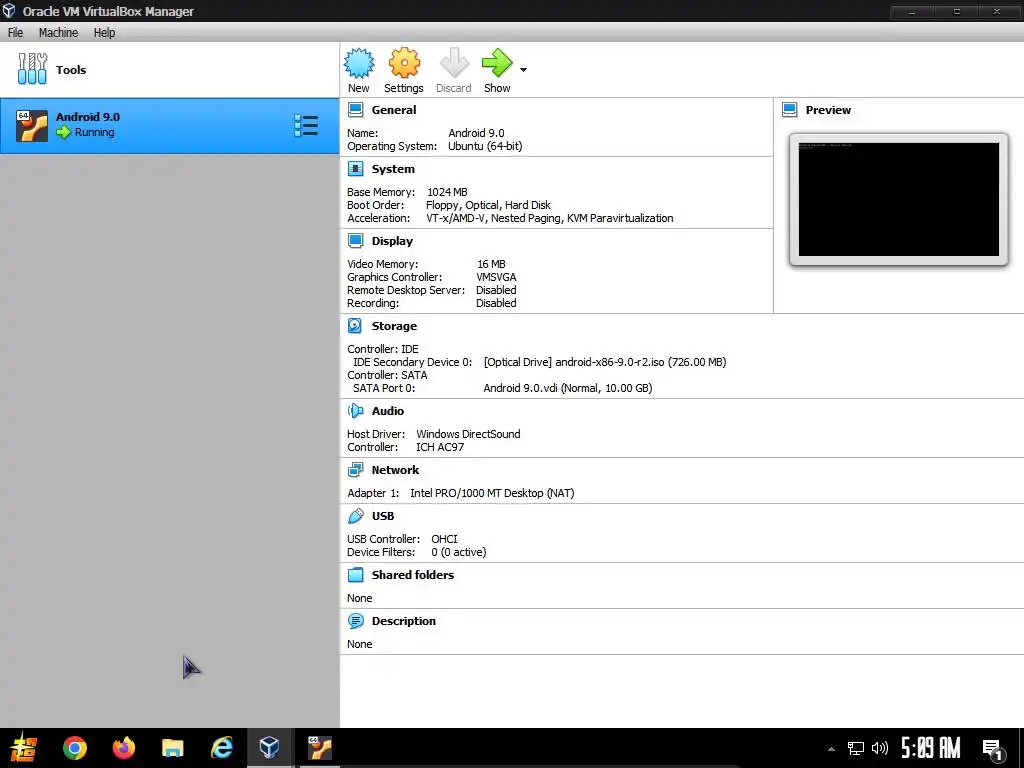Viewport: 1024px width, 768px height.
Task: Click the Recording Disabled value
Action: pos(496,303)
